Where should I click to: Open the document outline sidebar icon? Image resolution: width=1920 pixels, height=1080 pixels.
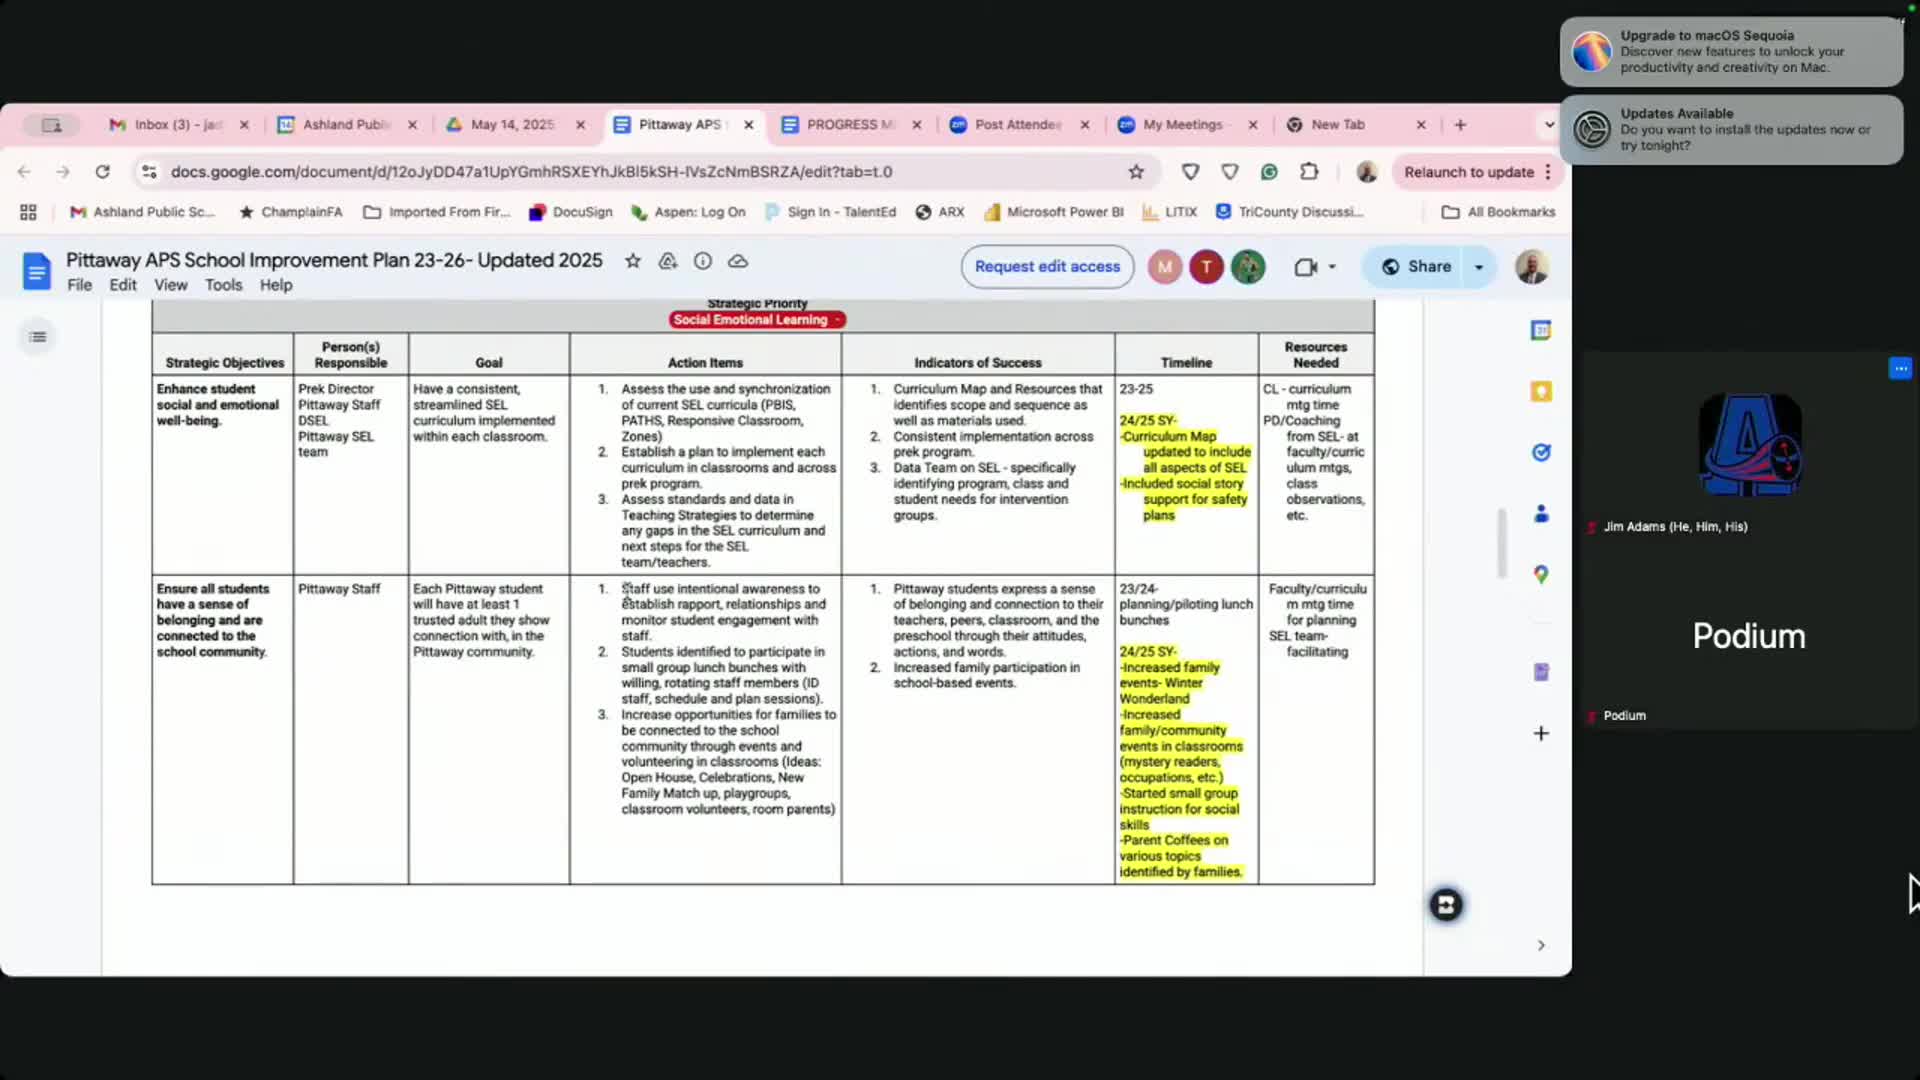[38, 337]
